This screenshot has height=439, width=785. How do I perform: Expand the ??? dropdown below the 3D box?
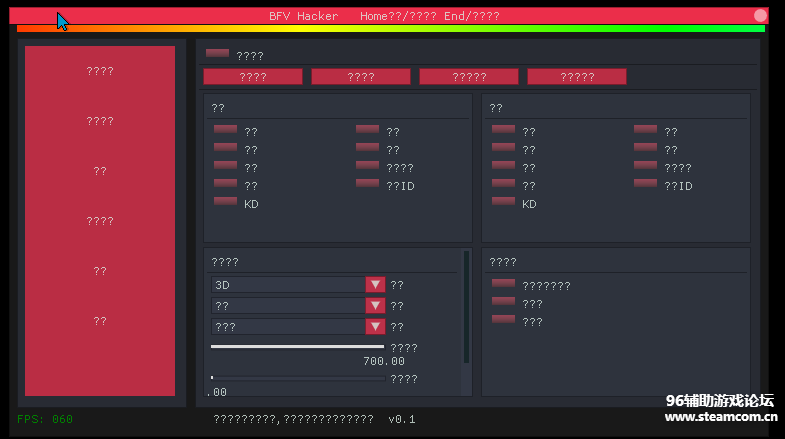click(375, 327)
